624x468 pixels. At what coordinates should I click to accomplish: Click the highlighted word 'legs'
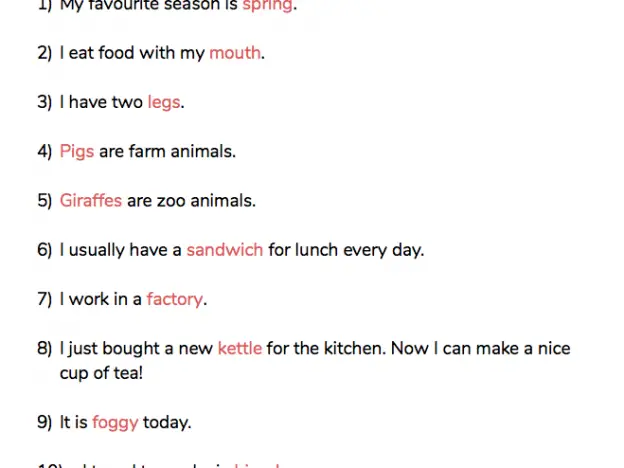pos(164,103)
